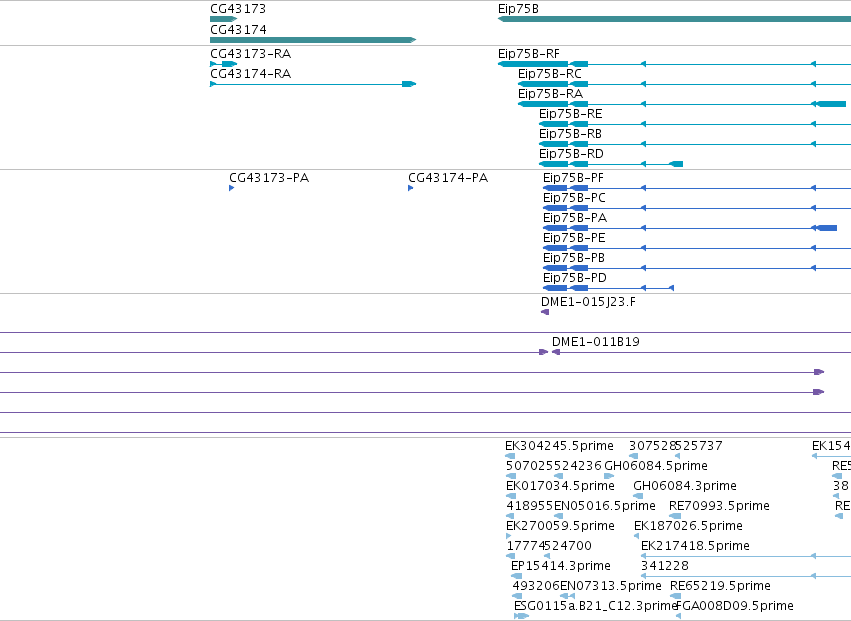Viewport: 851px width, 621px height.
Task: Select EST EK017034.5prime
Action: (x=560, y=486)
